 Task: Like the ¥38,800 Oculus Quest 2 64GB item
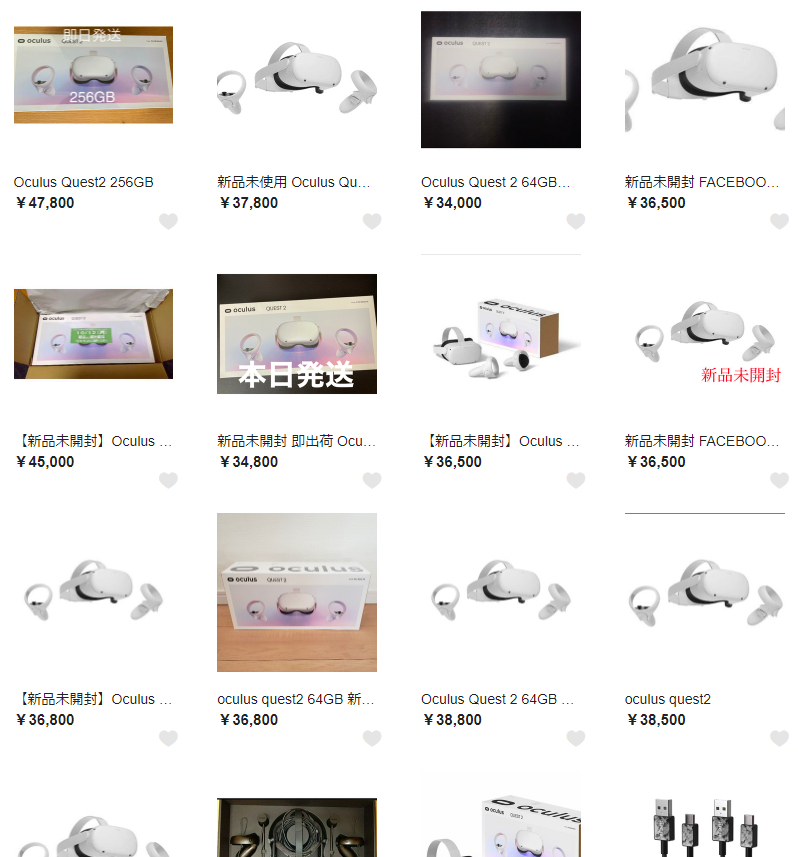click(576, 738)
